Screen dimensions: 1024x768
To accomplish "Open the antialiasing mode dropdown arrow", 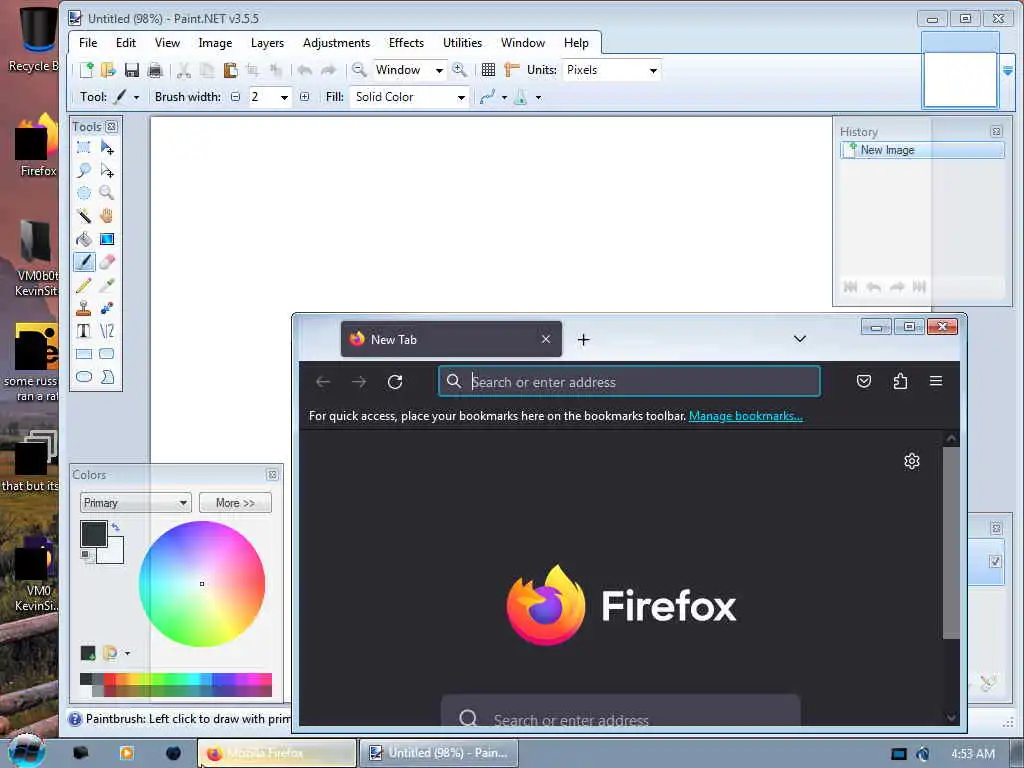I will [x=504, y=98].
